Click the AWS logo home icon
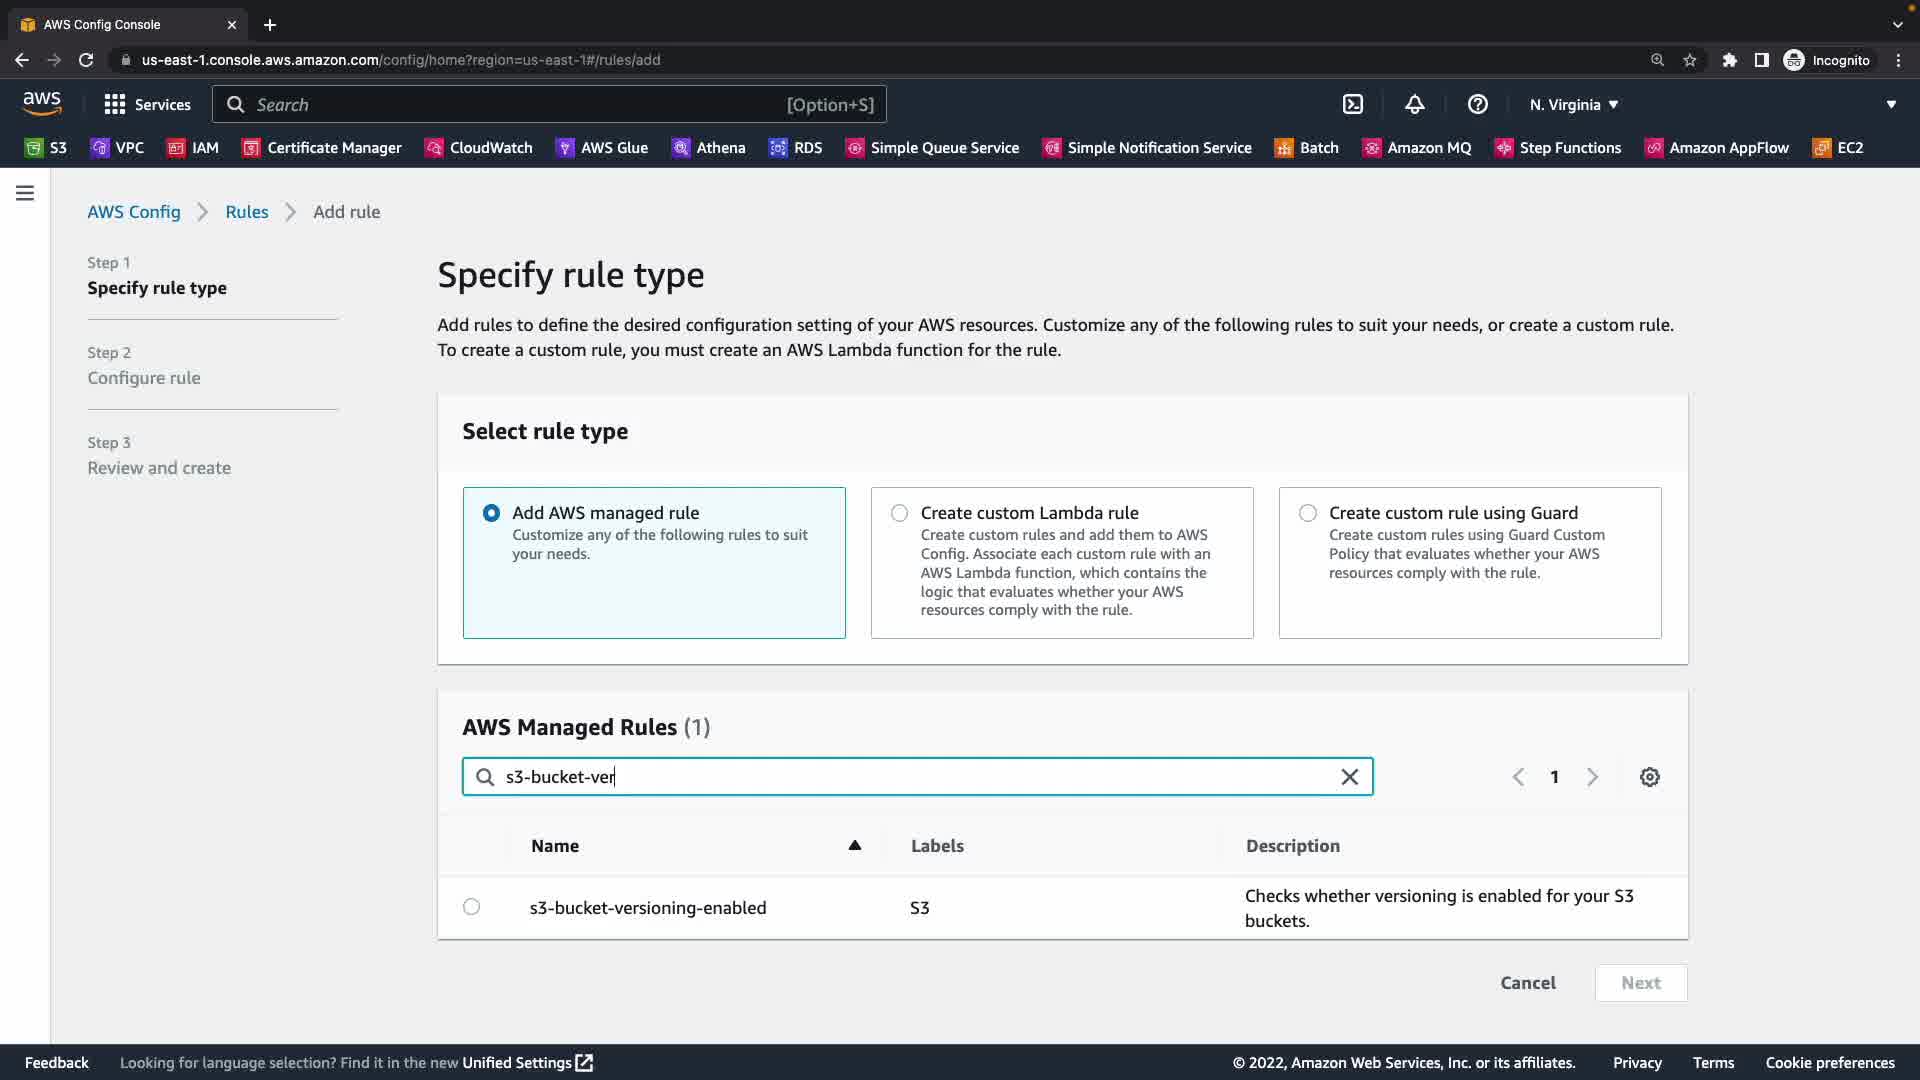 coord(42,103)
